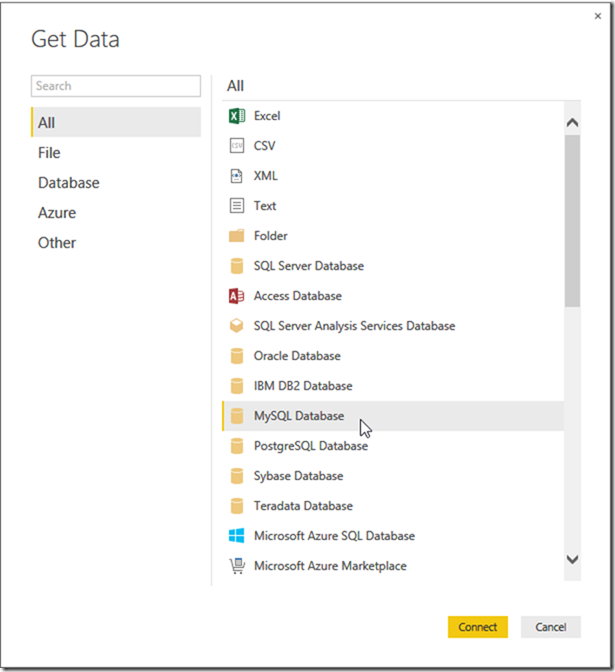Select the CSV data source text

click(x=264, y=146)
